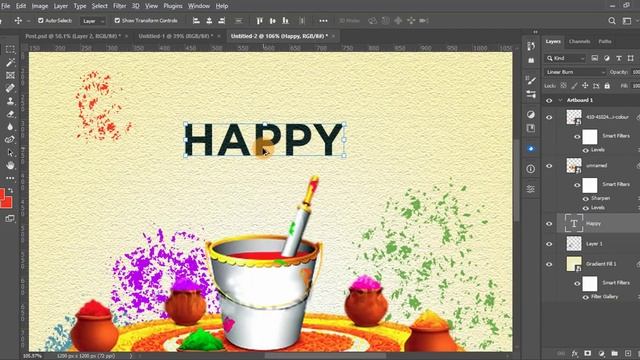640x360 pixels.
Task: Toggle Auto-Select checkbox
Action: click(x=40, y=20)
